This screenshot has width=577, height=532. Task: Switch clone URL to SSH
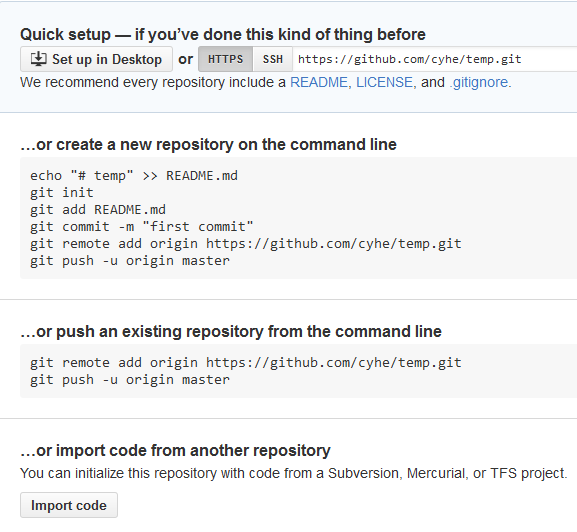[273, 59]
